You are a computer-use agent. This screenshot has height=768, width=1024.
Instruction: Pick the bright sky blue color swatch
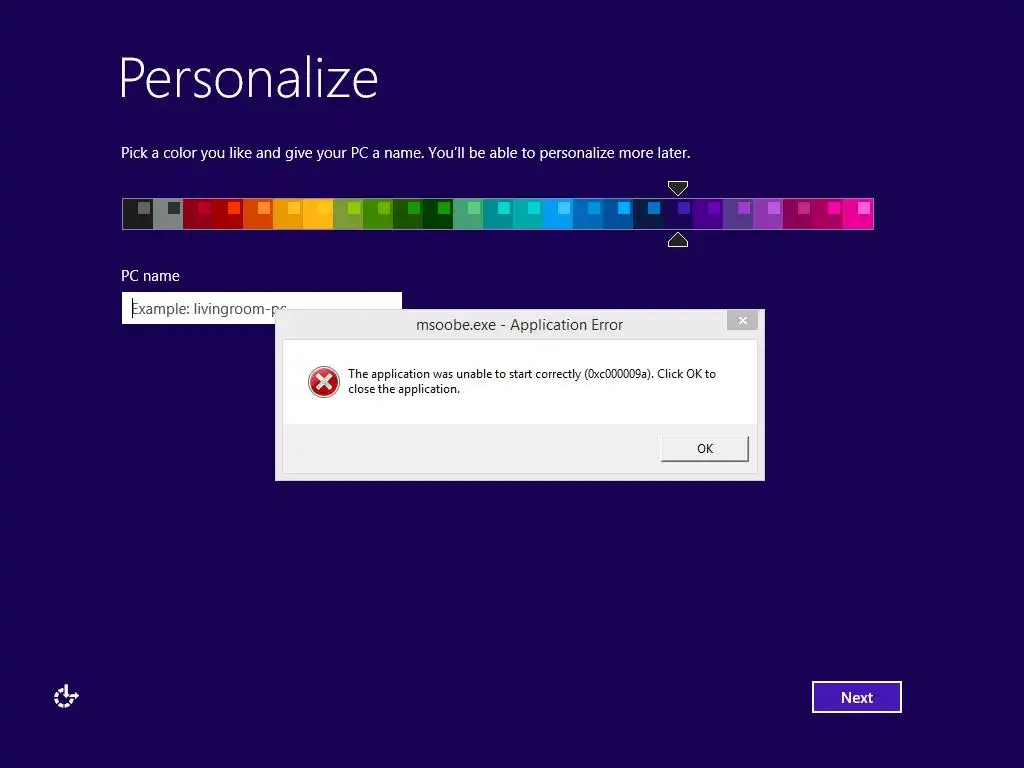[558, 214]
